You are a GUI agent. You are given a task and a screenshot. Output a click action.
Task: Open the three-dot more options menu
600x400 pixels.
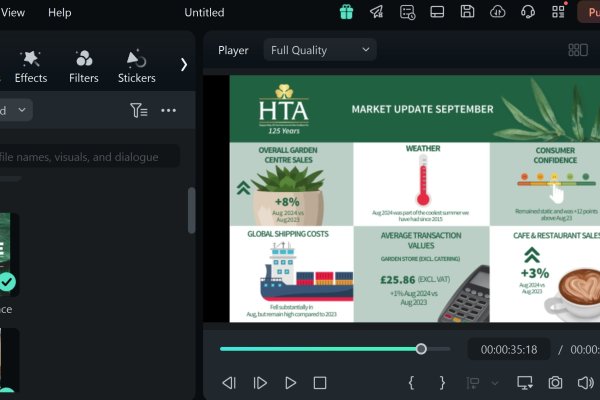click(168, 110)
